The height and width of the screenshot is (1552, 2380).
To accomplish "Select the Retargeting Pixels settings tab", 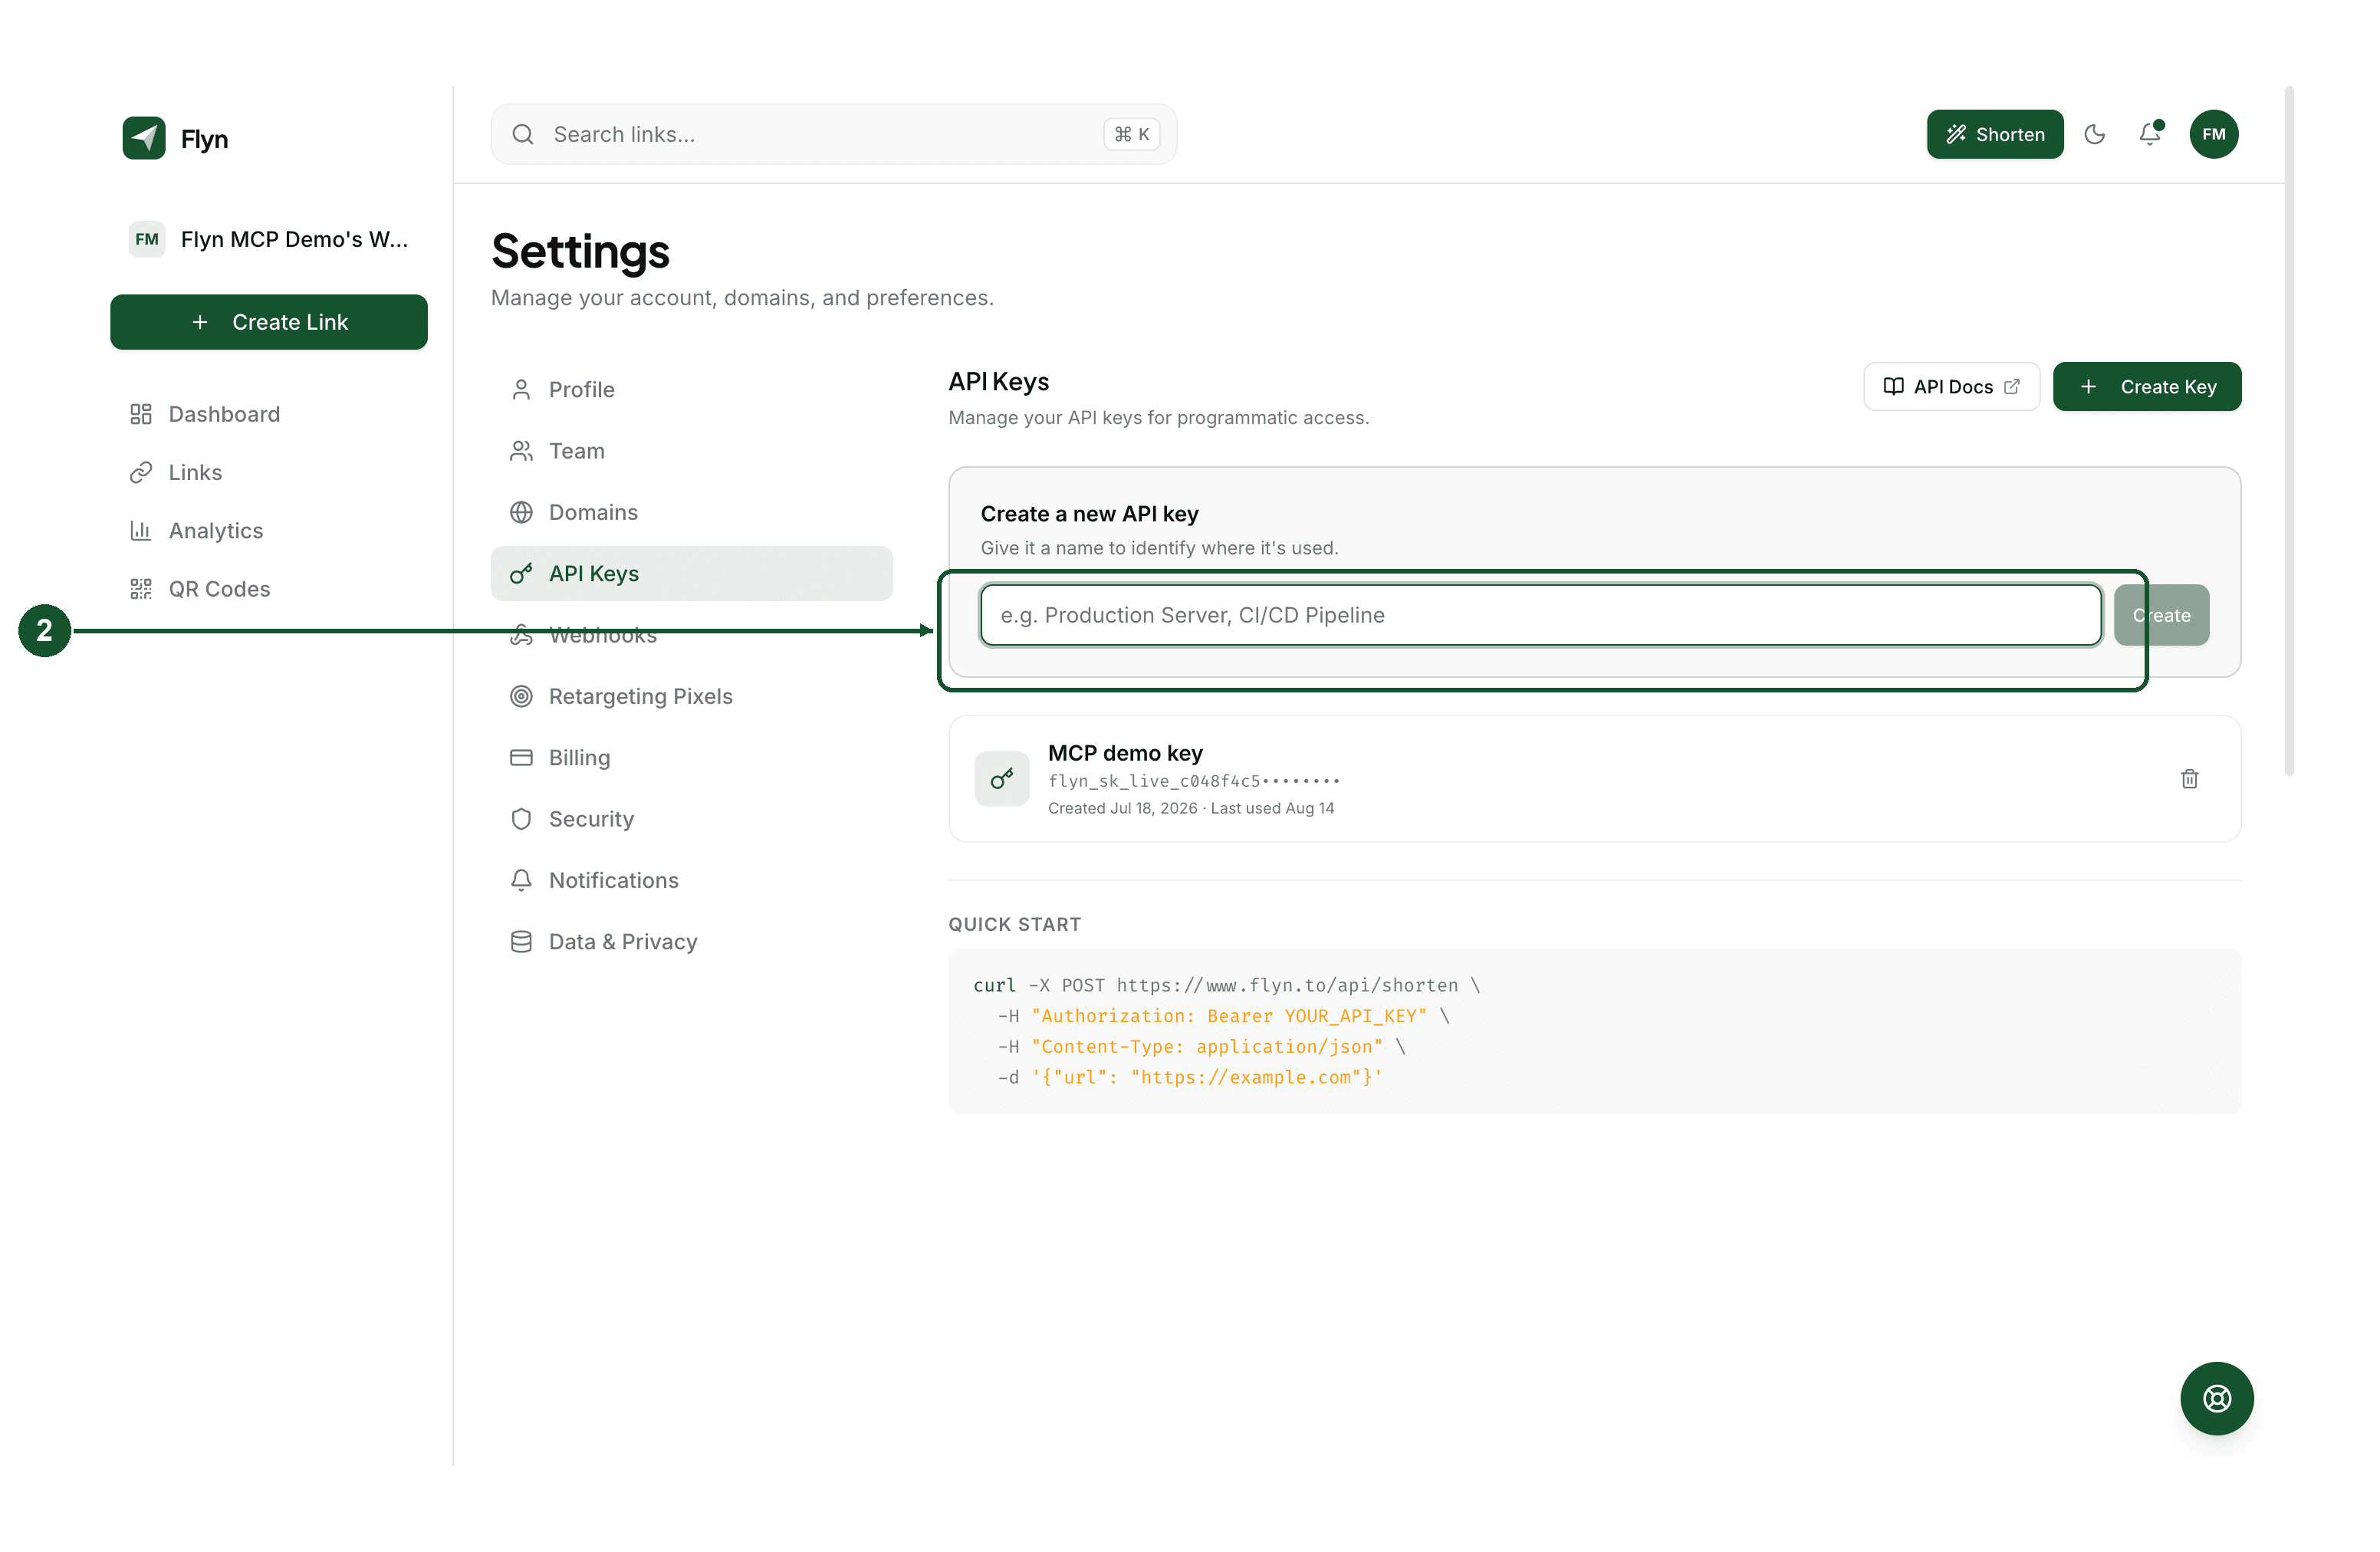I will (x=691, y=696).
